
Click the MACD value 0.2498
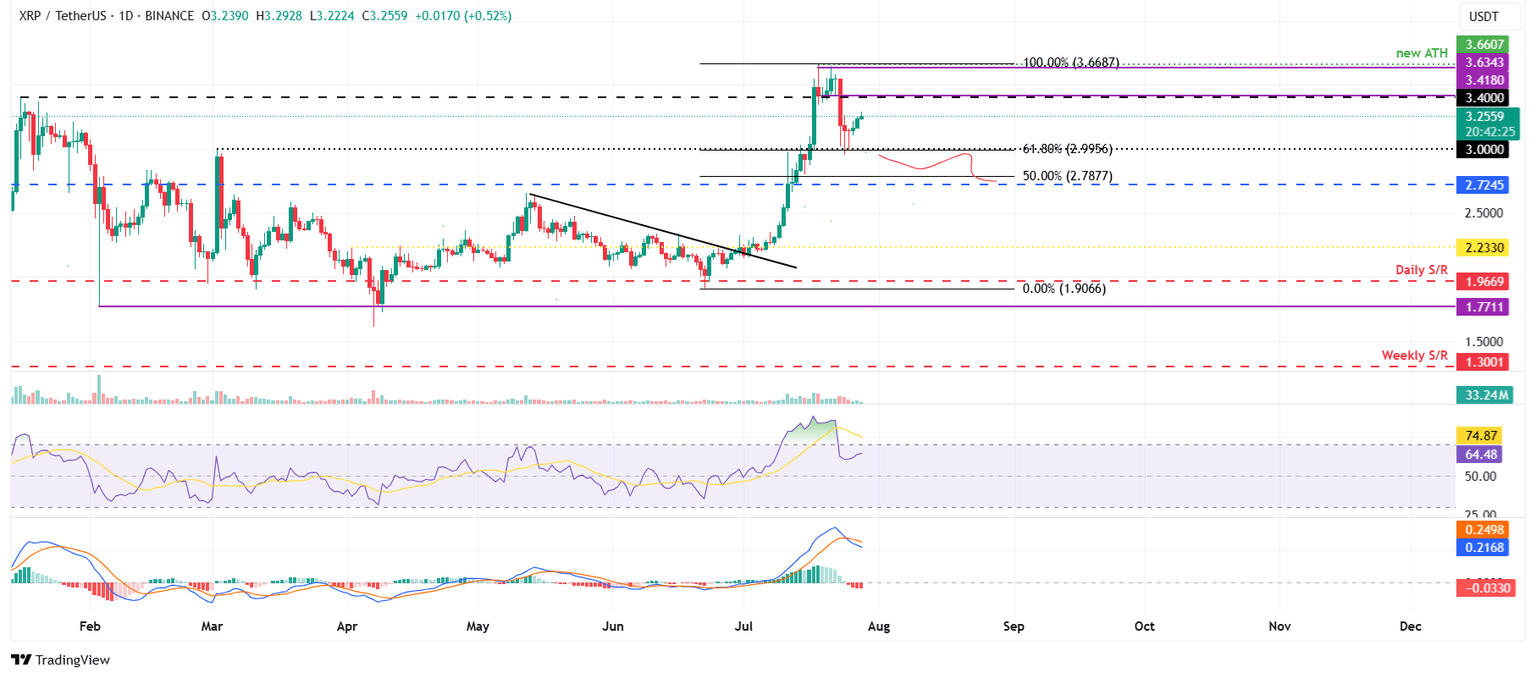(1485, 530)
